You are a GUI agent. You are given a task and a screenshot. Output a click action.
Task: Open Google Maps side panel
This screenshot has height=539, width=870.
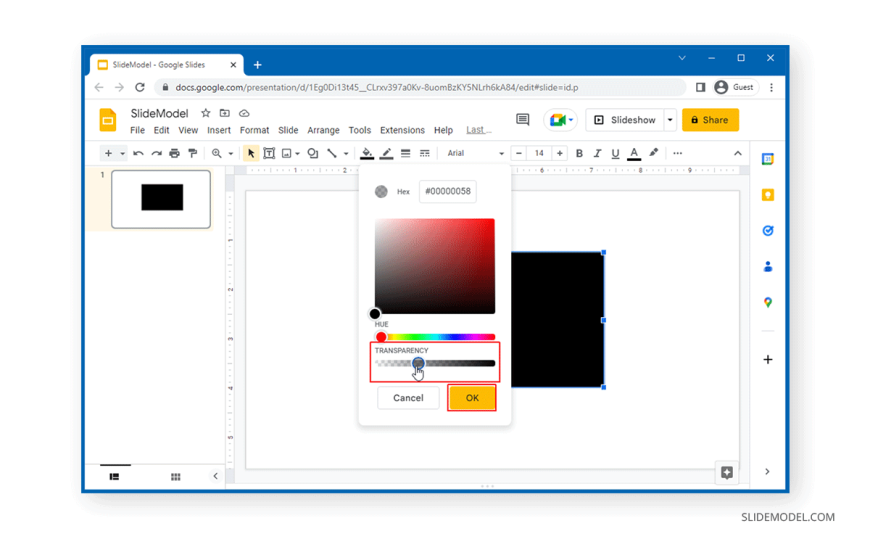point(768,303)
